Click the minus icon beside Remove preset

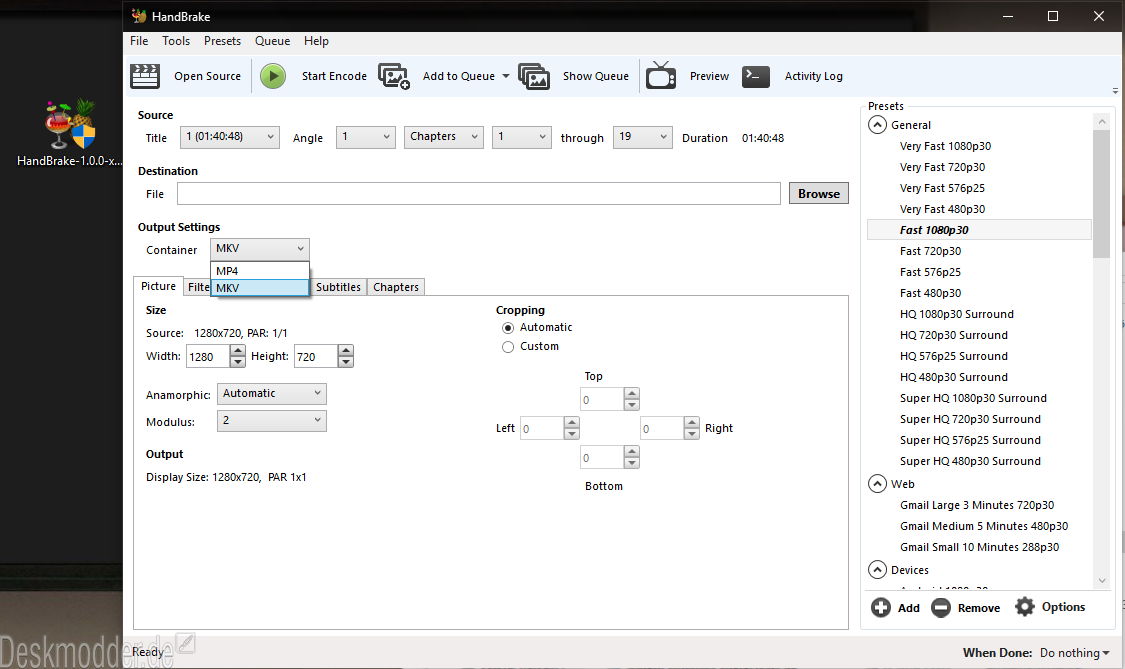[x=941, y=608]
